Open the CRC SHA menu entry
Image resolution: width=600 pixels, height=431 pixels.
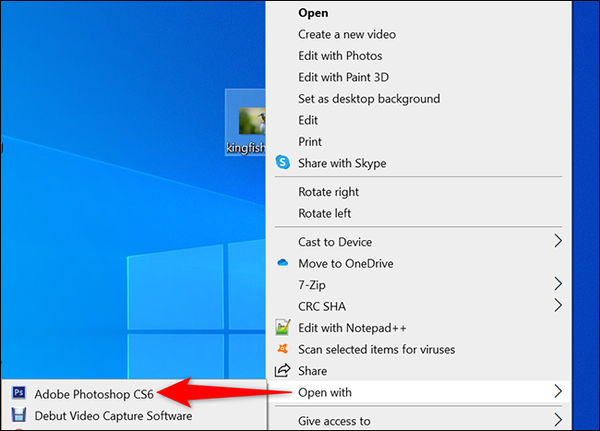tap(419, 306)
